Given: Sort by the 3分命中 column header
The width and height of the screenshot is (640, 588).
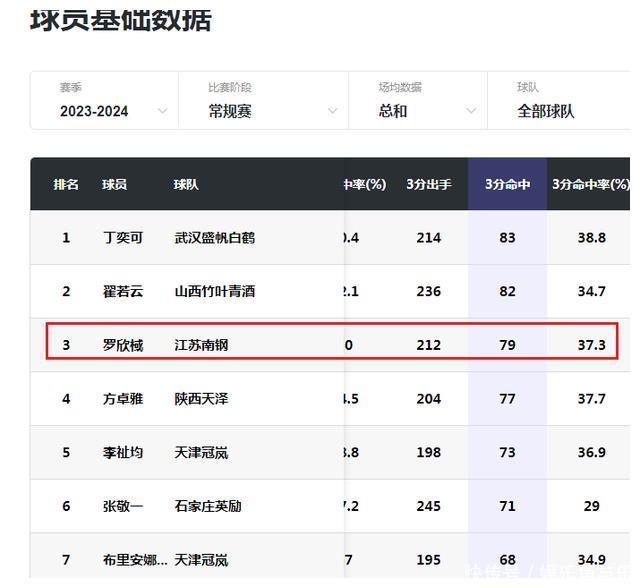Looking at the screenshot, I should [x=507, y=185].
